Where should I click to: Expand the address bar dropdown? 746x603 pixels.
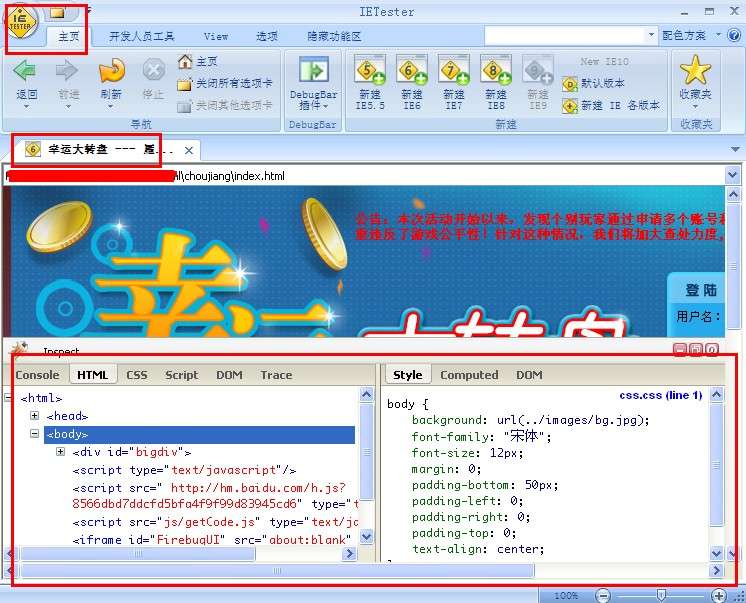733,176
